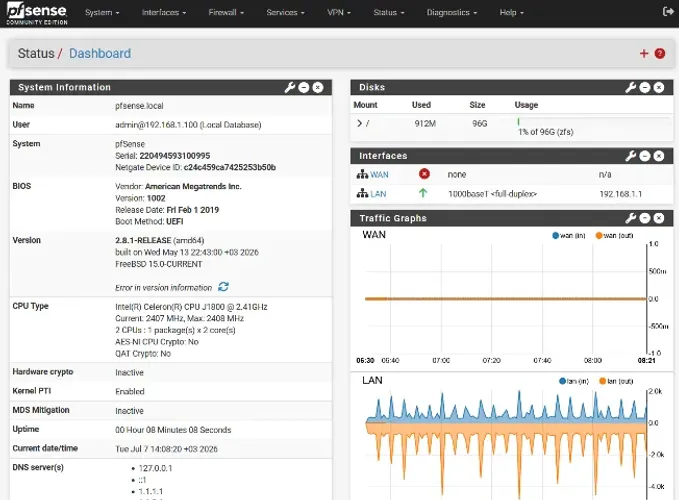The image size is (679, 500).
Task: Toggle lan (in) legend series
Action: [574, 381]
